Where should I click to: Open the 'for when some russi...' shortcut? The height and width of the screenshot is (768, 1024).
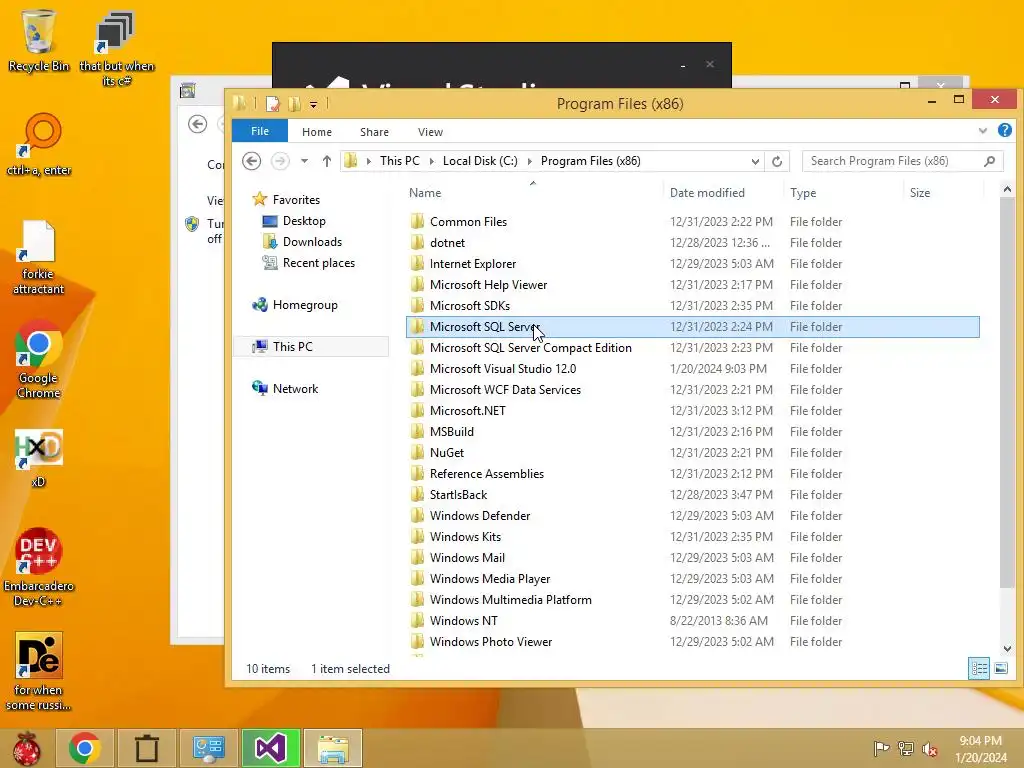39,671
